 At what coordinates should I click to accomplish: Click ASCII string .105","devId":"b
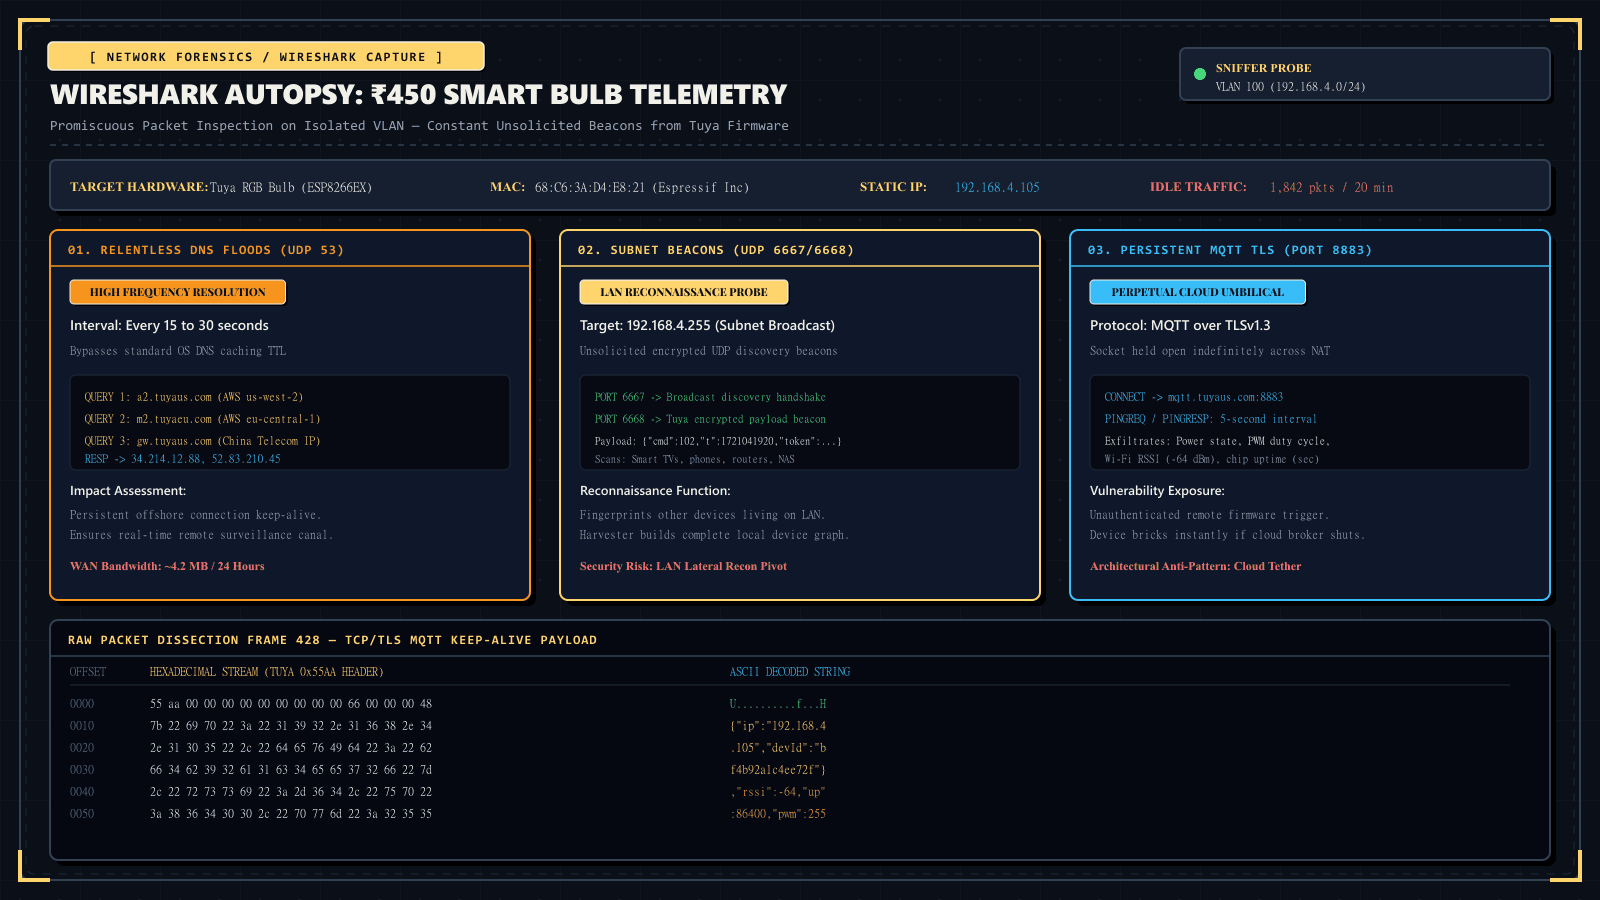tap(778, 748)
